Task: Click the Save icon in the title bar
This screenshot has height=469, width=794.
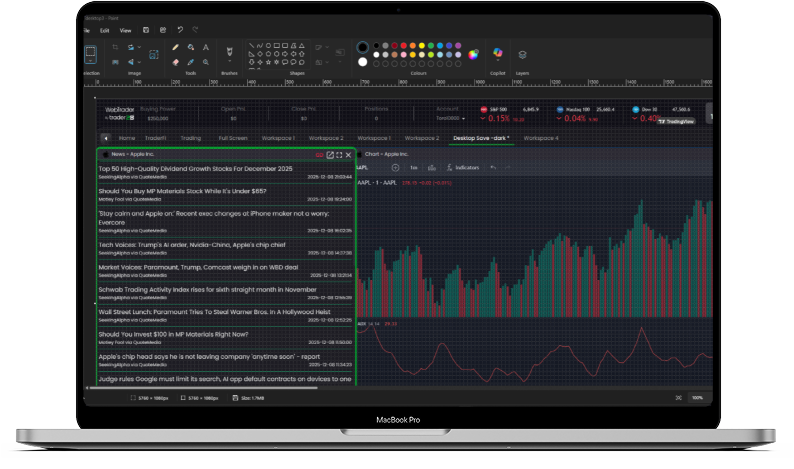Action: pos(147,30)
